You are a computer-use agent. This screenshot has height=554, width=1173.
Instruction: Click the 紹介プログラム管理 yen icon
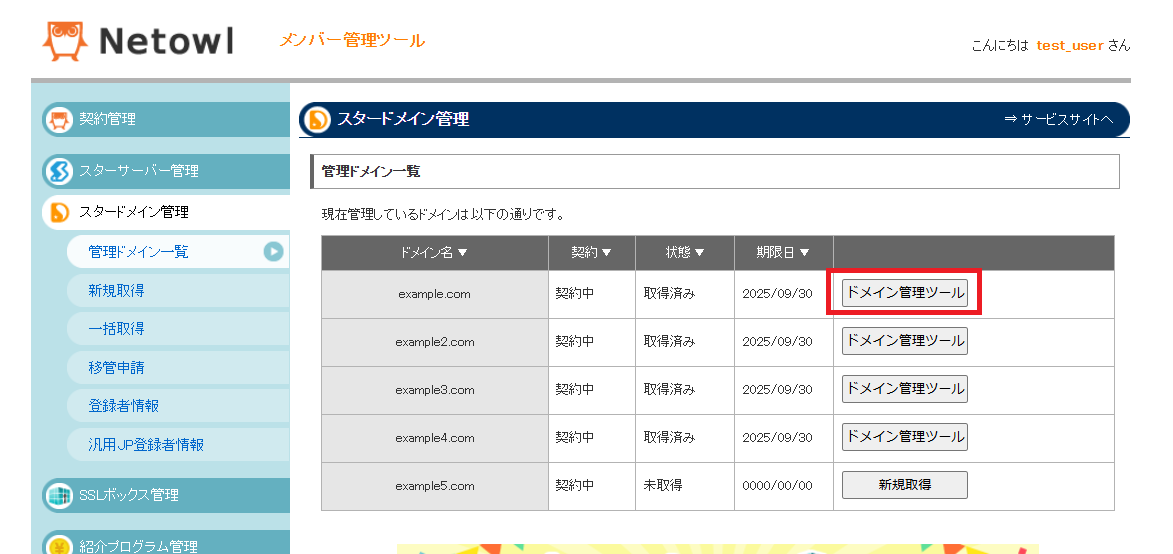[x=58, y=545]
